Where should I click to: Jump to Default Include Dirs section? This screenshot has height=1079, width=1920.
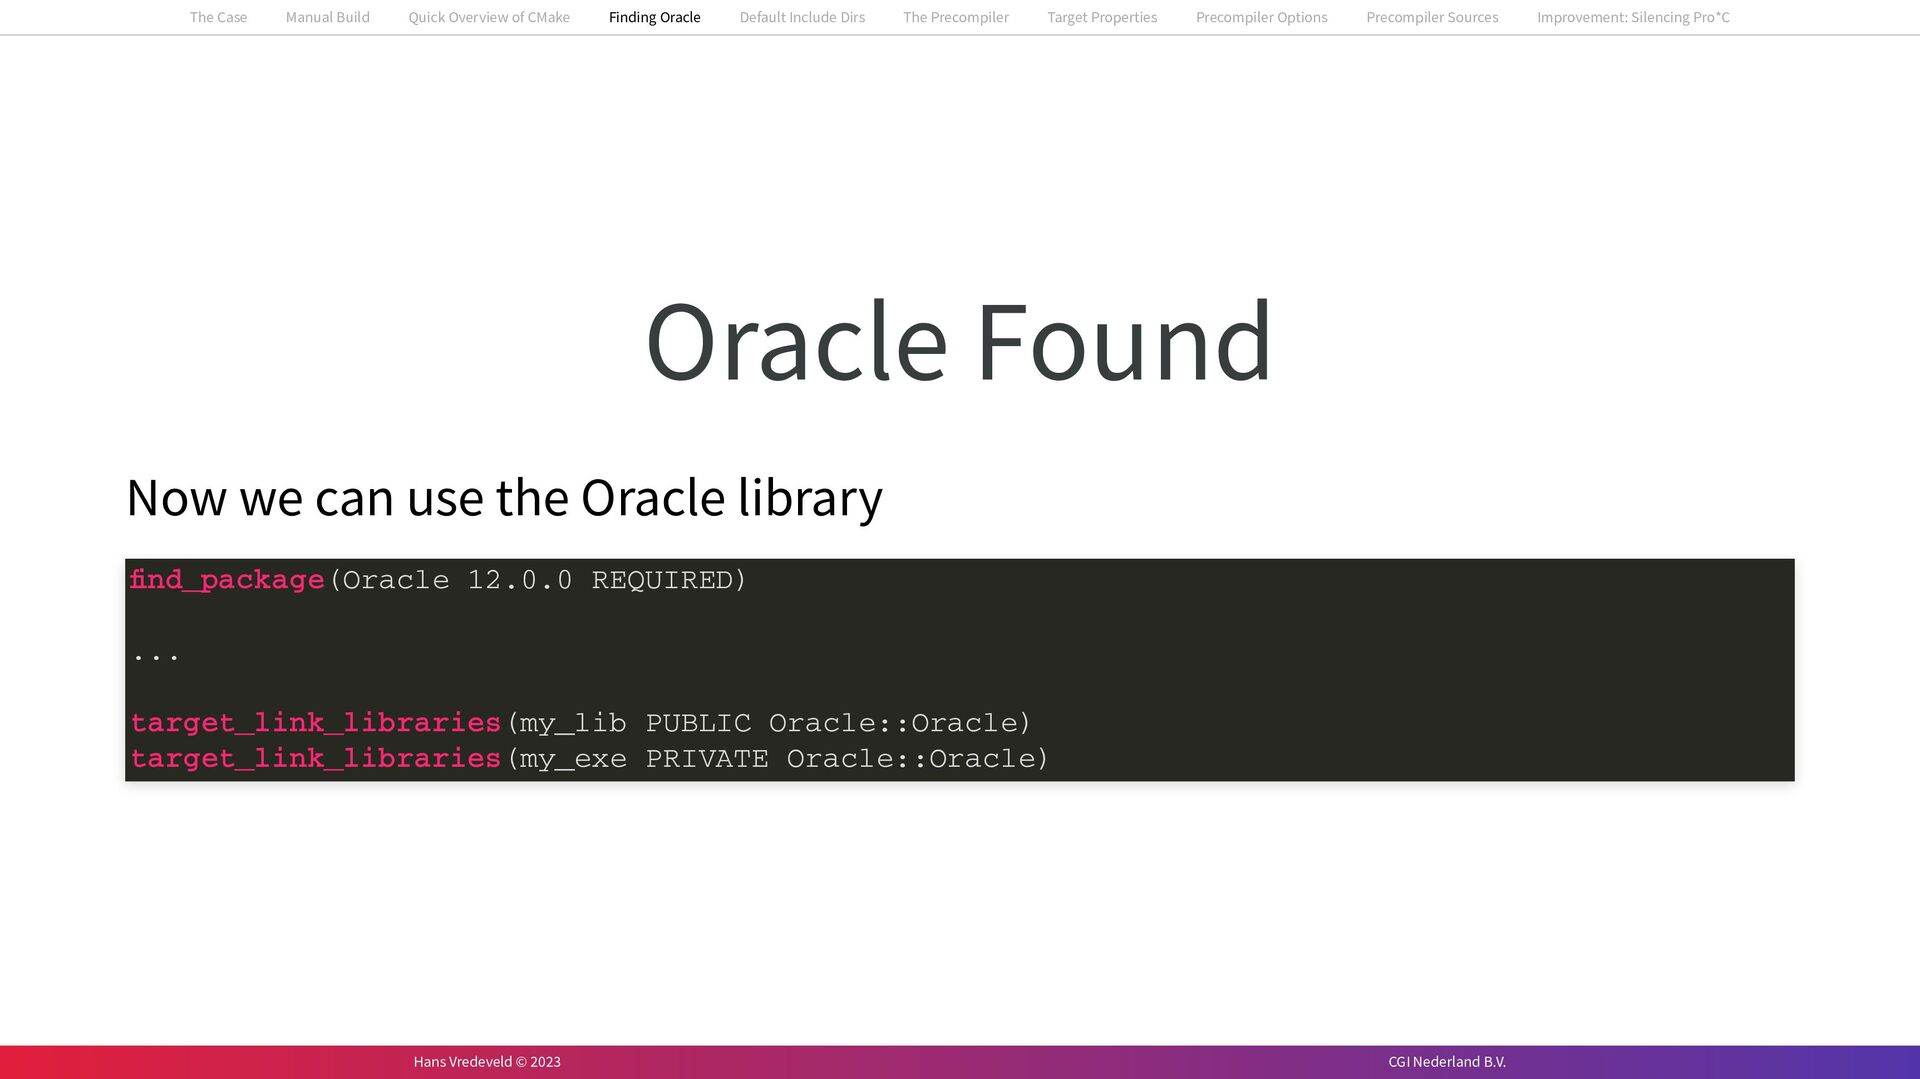[802, 17]
